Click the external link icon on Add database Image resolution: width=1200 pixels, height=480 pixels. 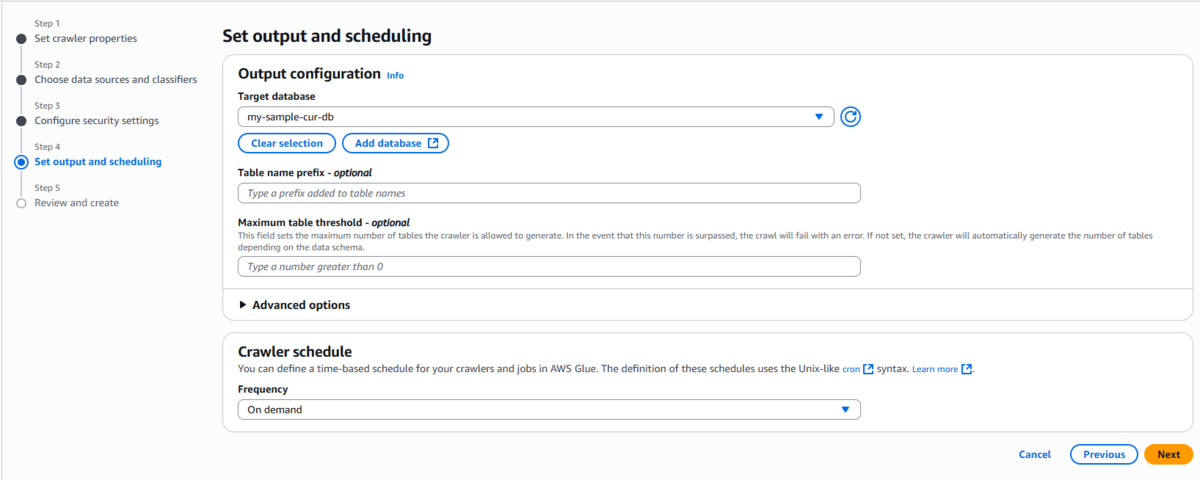[x=433, y=143]
